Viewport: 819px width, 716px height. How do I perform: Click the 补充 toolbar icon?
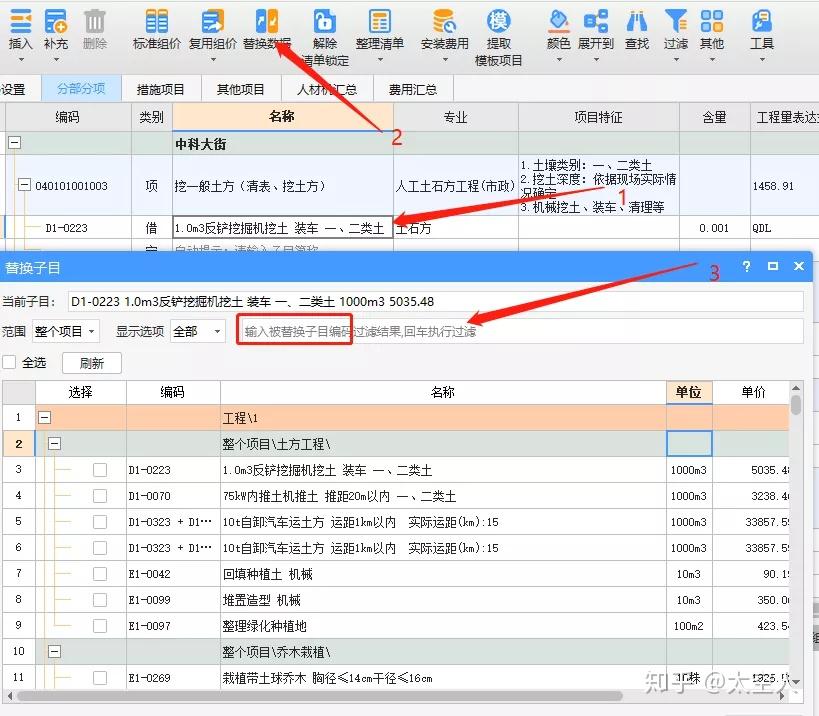coord(56,21)
